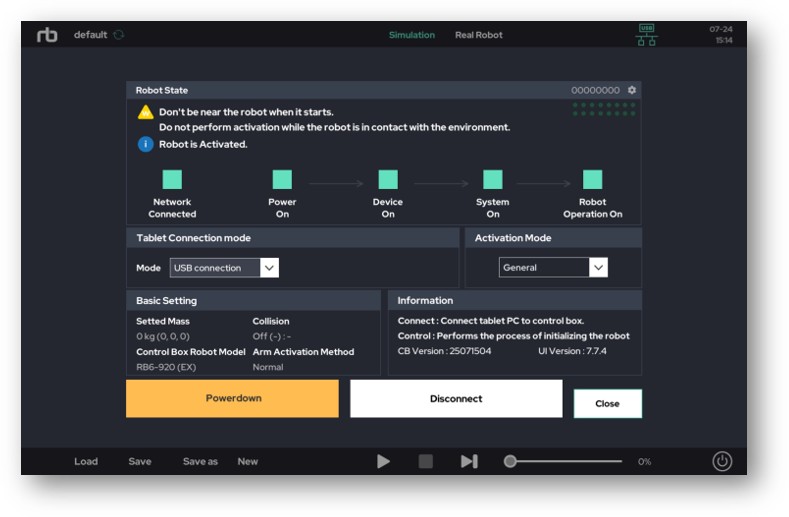
Task: Click the blue info icon
Action: [x=145, y=144]
